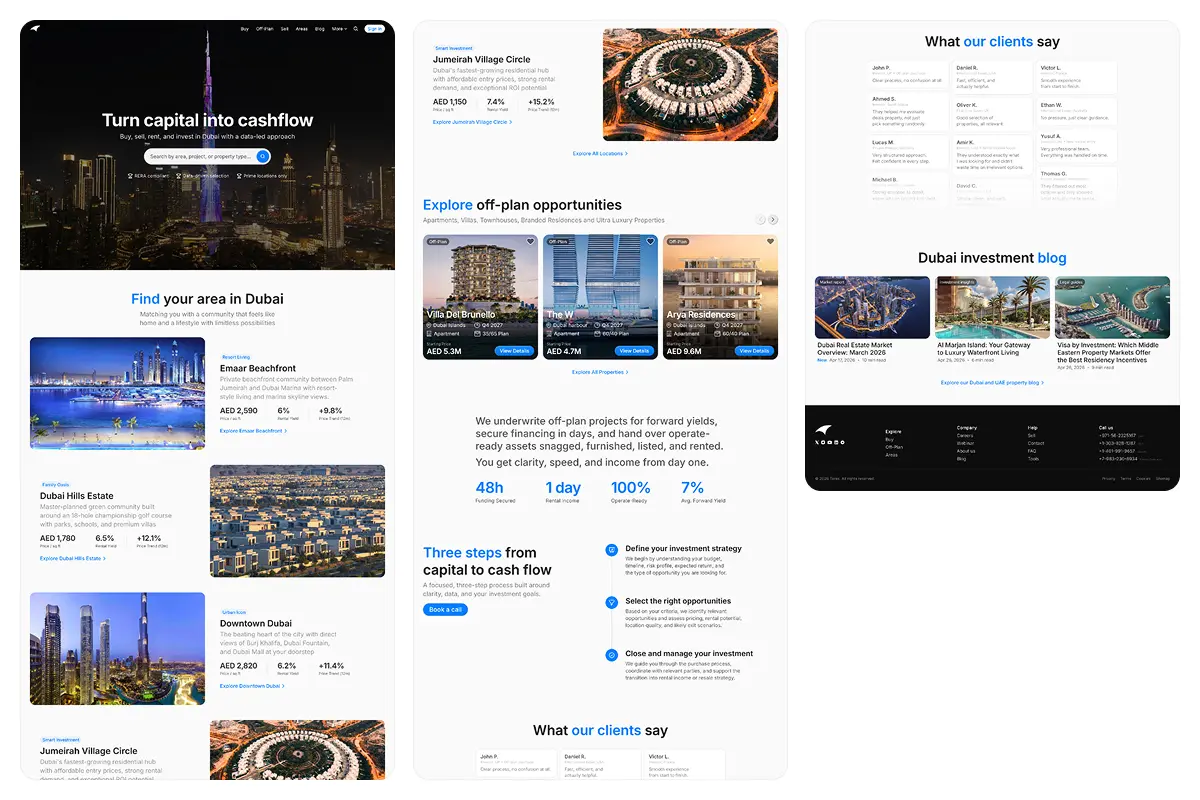1200x800 pixels.
Task: Open the X social icon in the footer
Action: pyautogui.click(x=817, y=442)
